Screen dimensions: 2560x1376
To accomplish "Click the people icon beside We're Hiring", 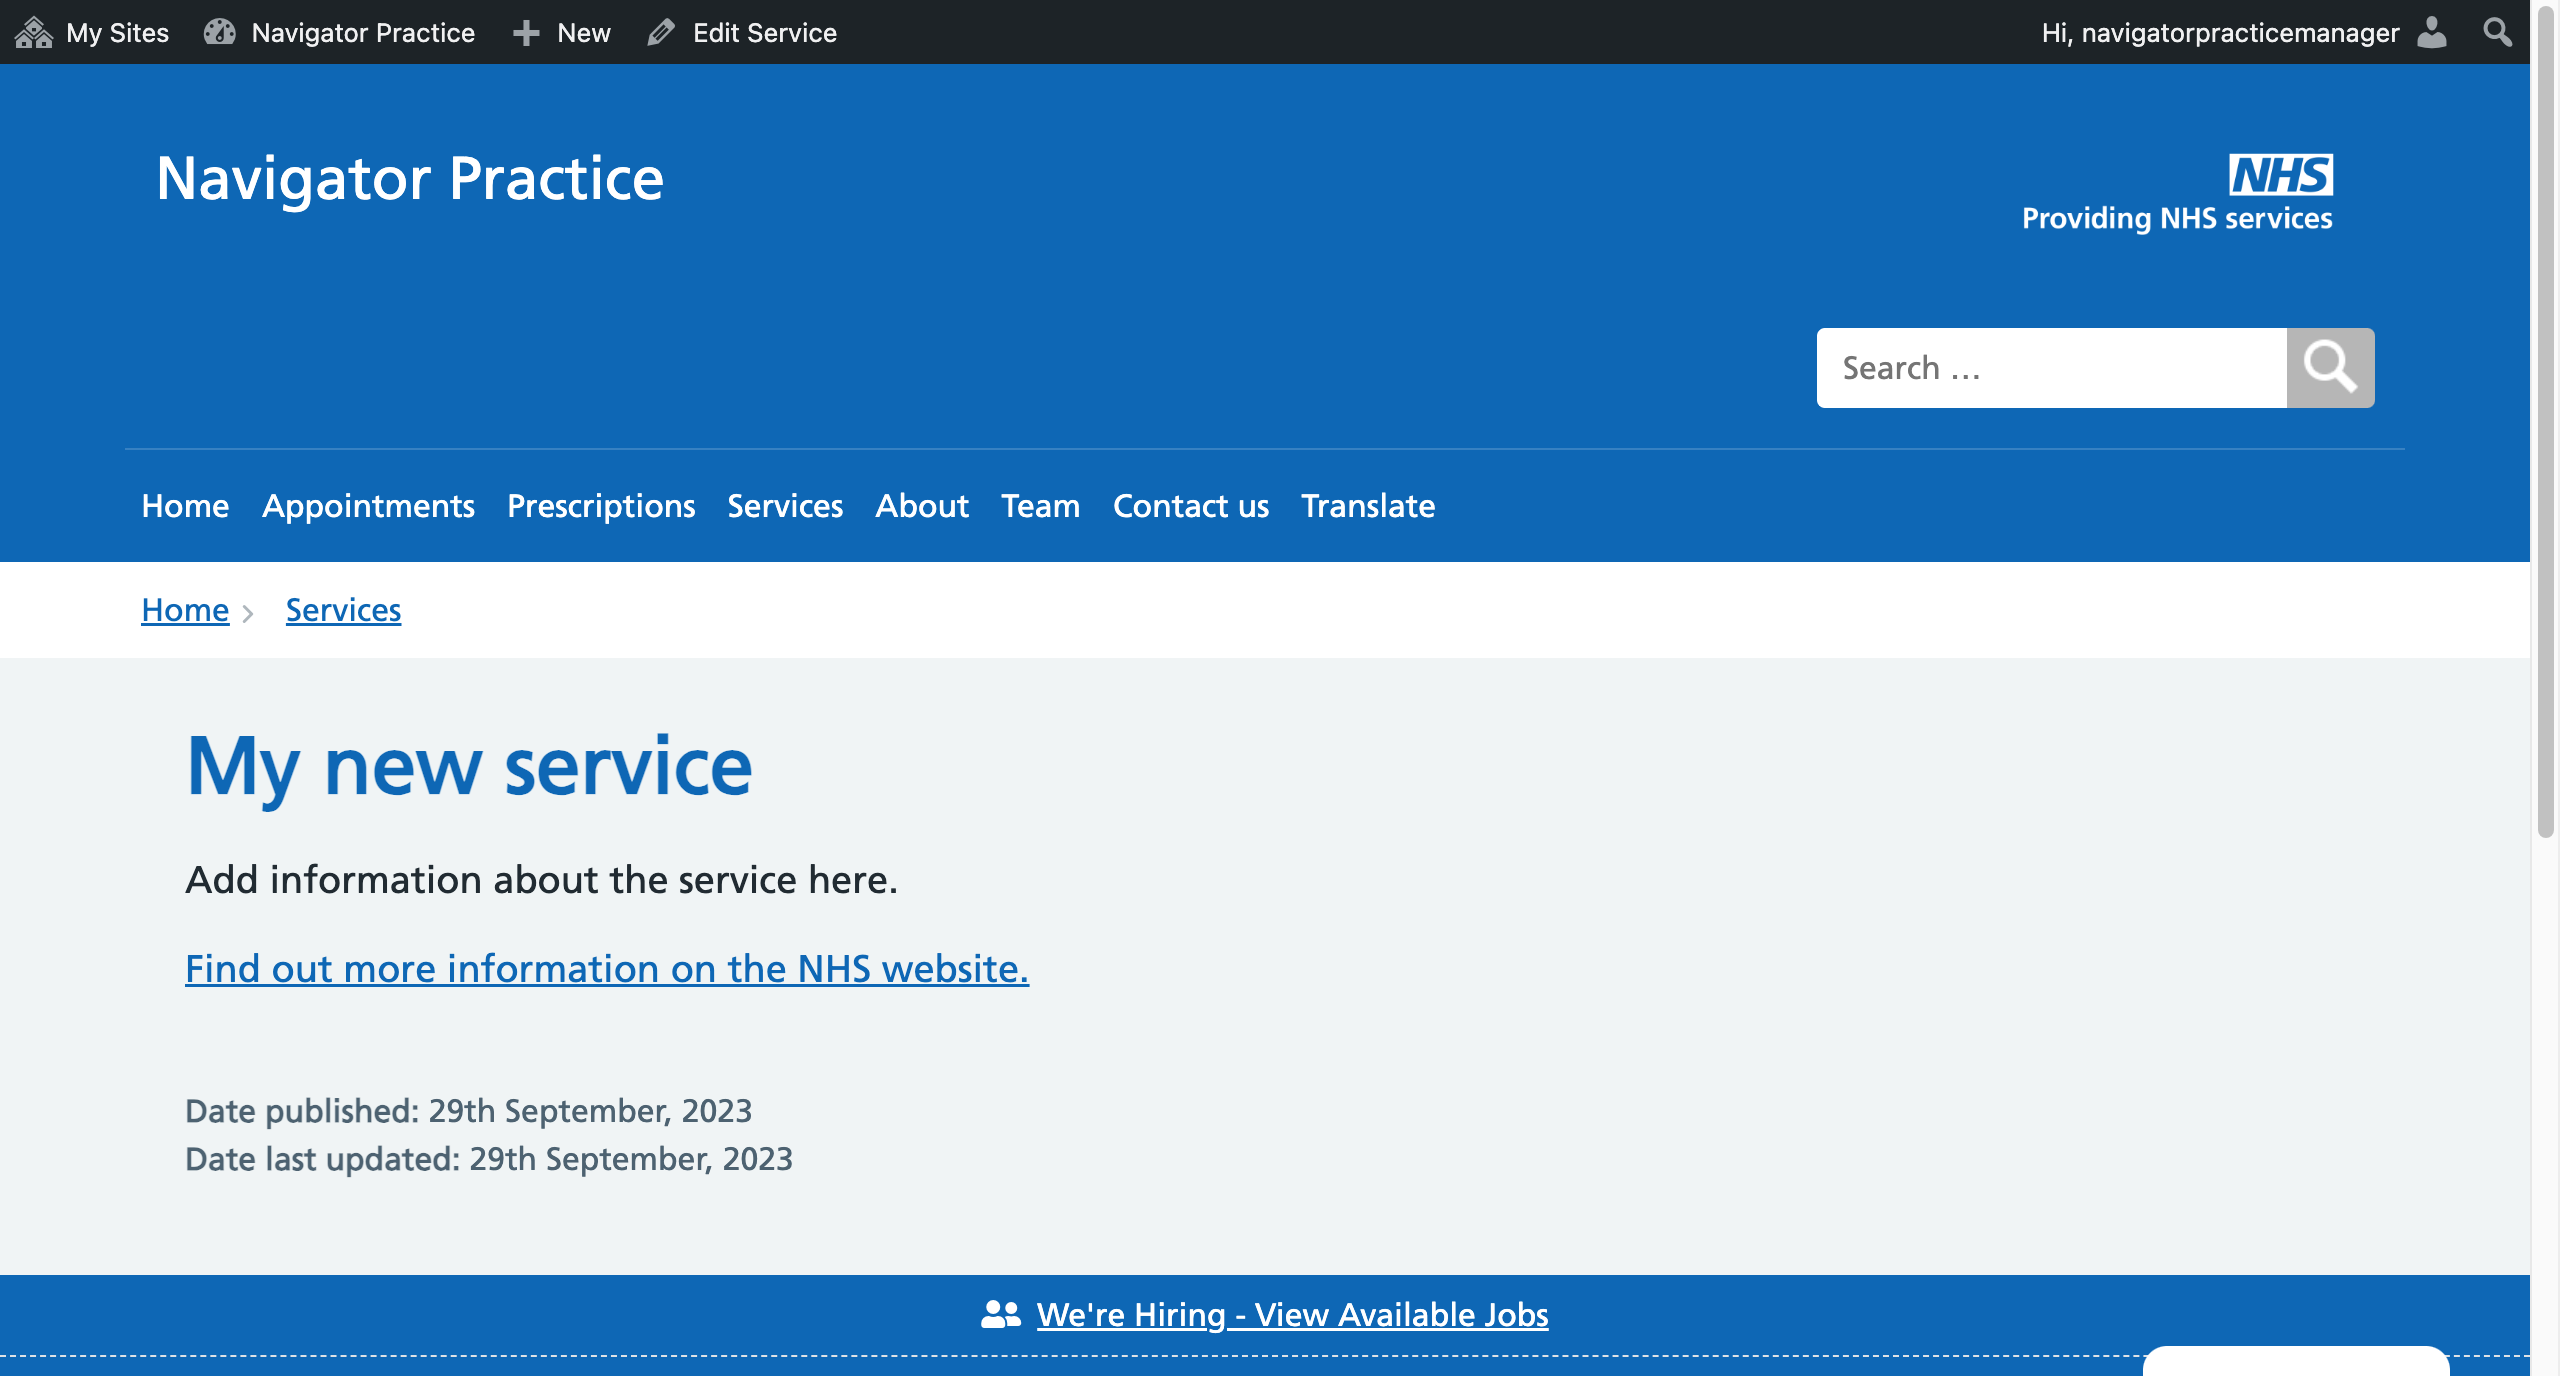I will click(x=1001, y=1314).
